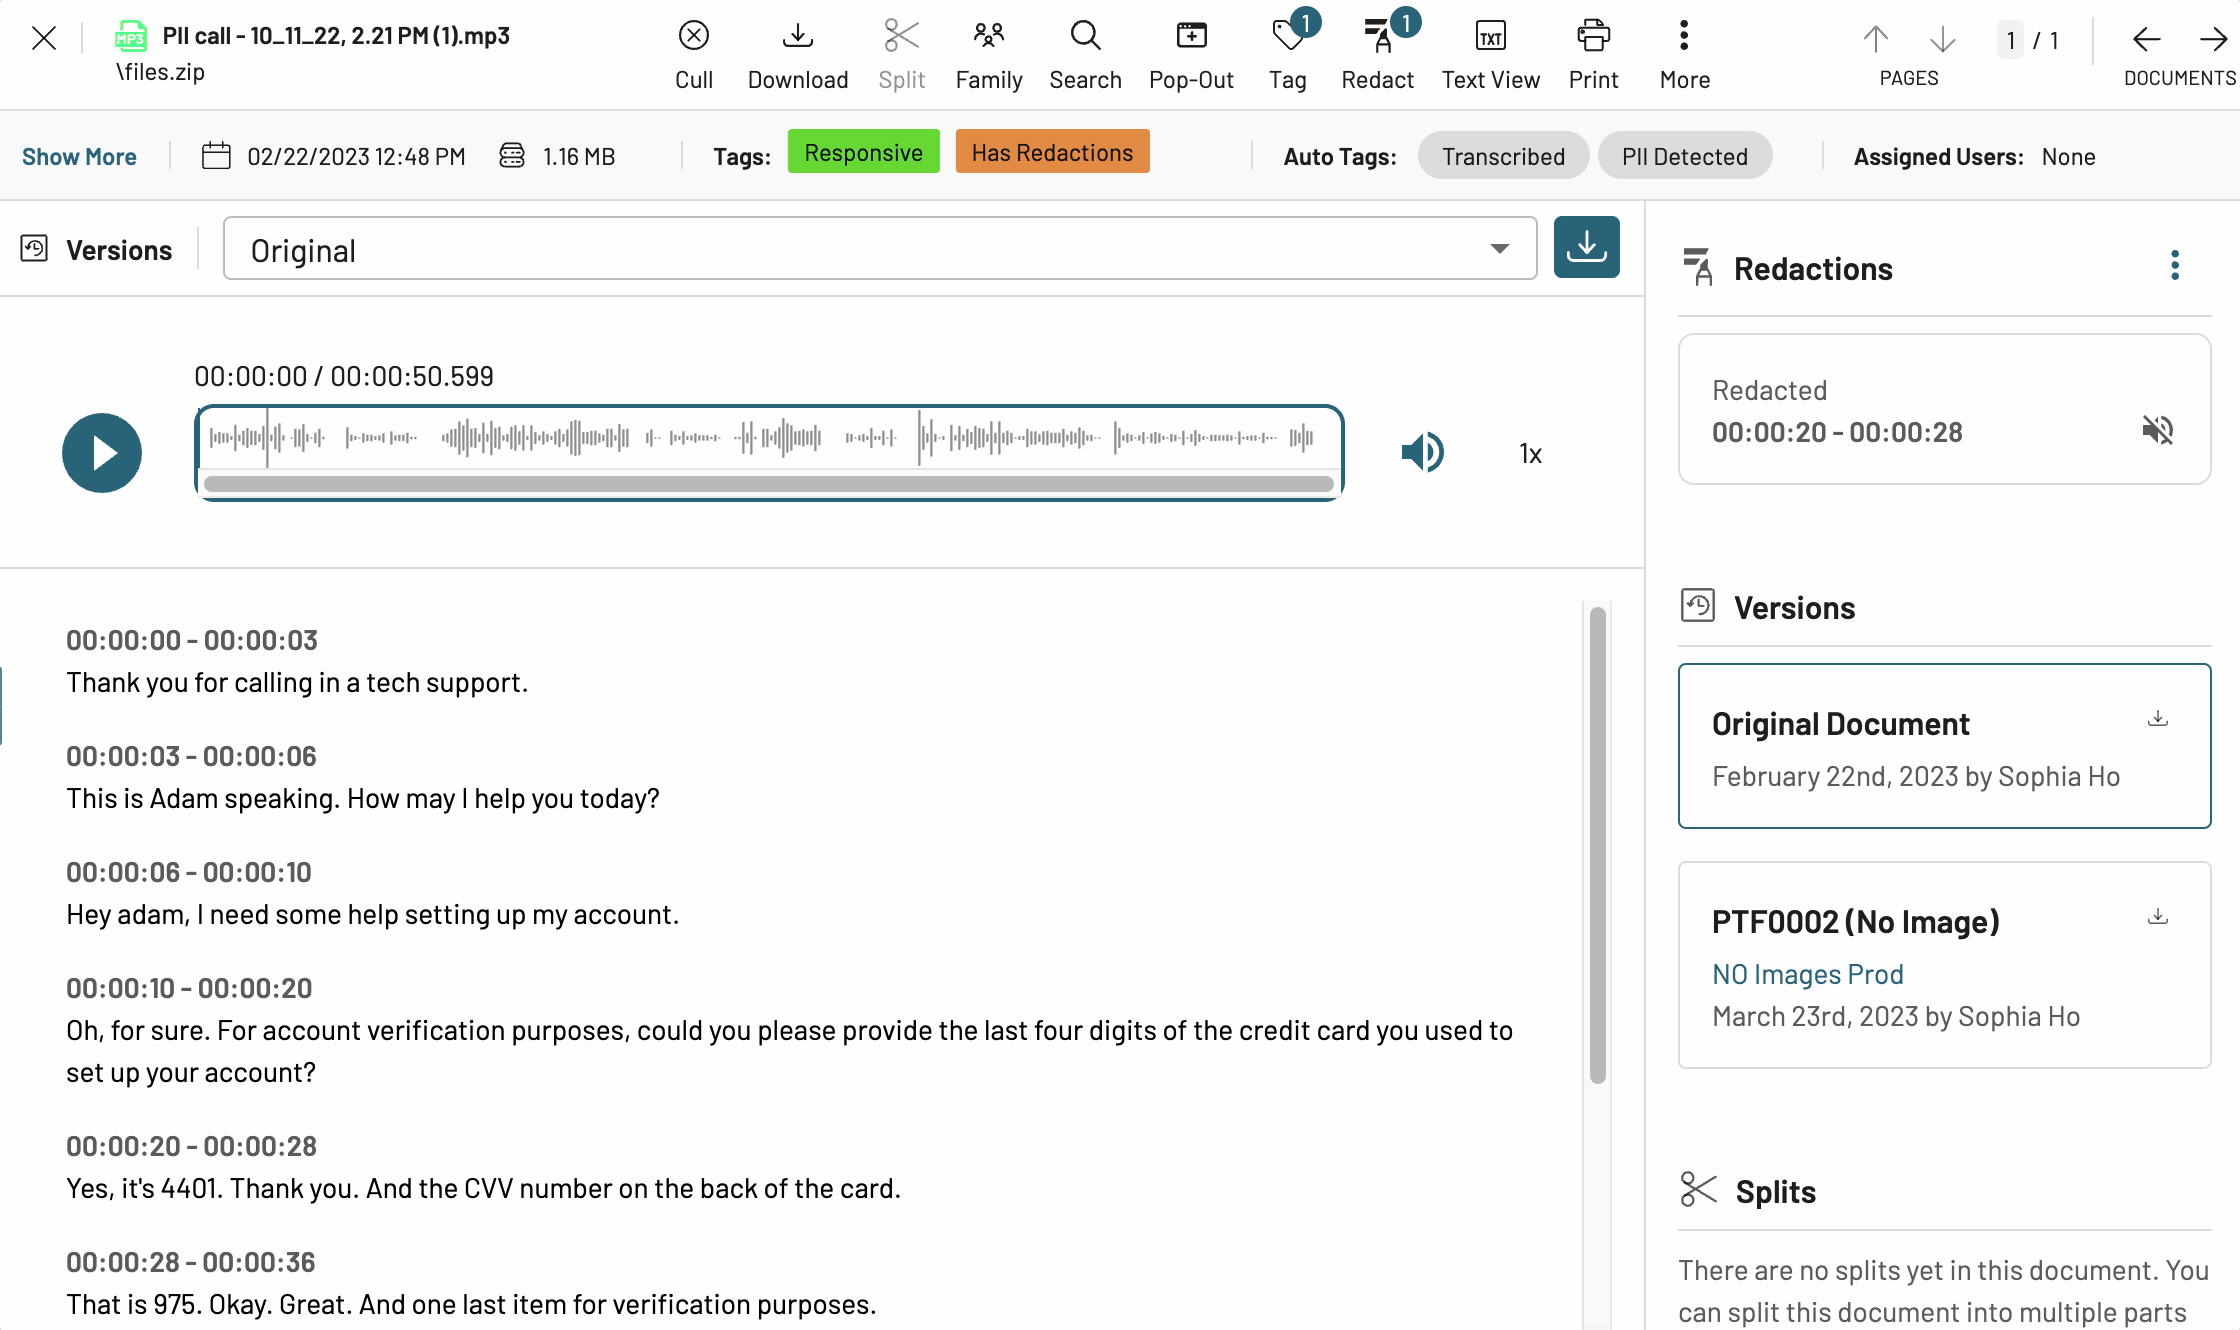Screen dimensions: 2240x1330
Task: Click the file size storage icon
Action: [511, 156]
